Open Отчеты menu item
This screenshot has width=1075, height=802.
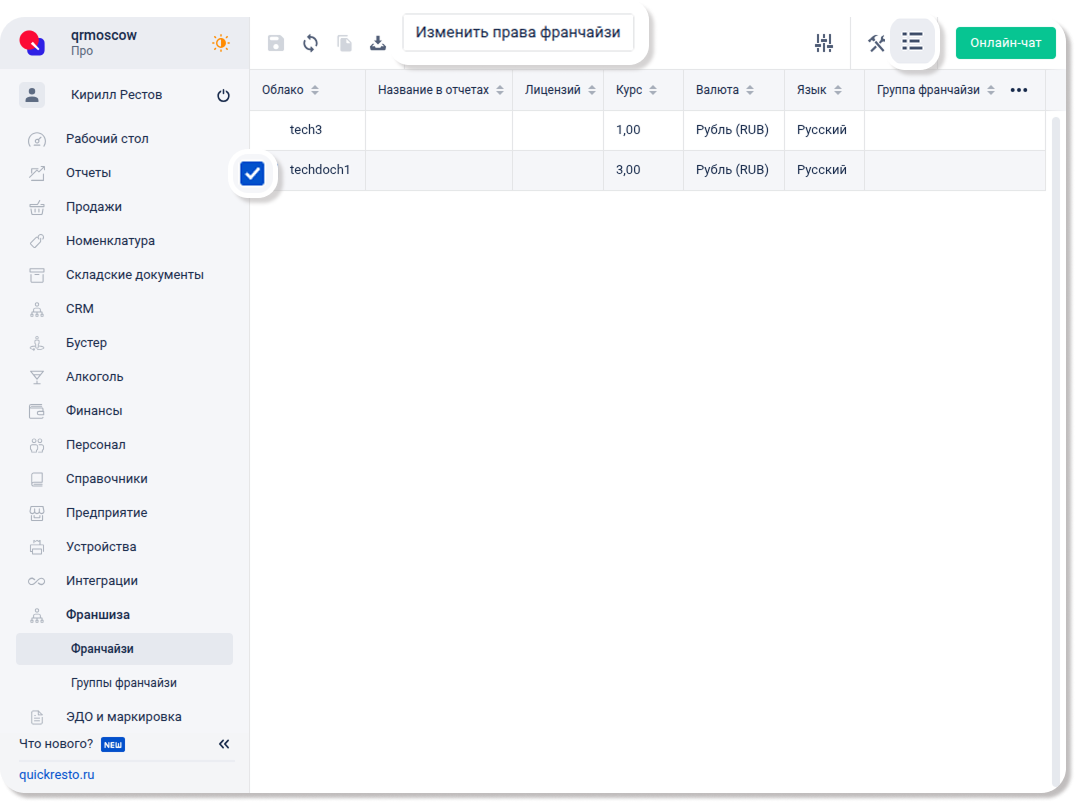pos(88,173)
